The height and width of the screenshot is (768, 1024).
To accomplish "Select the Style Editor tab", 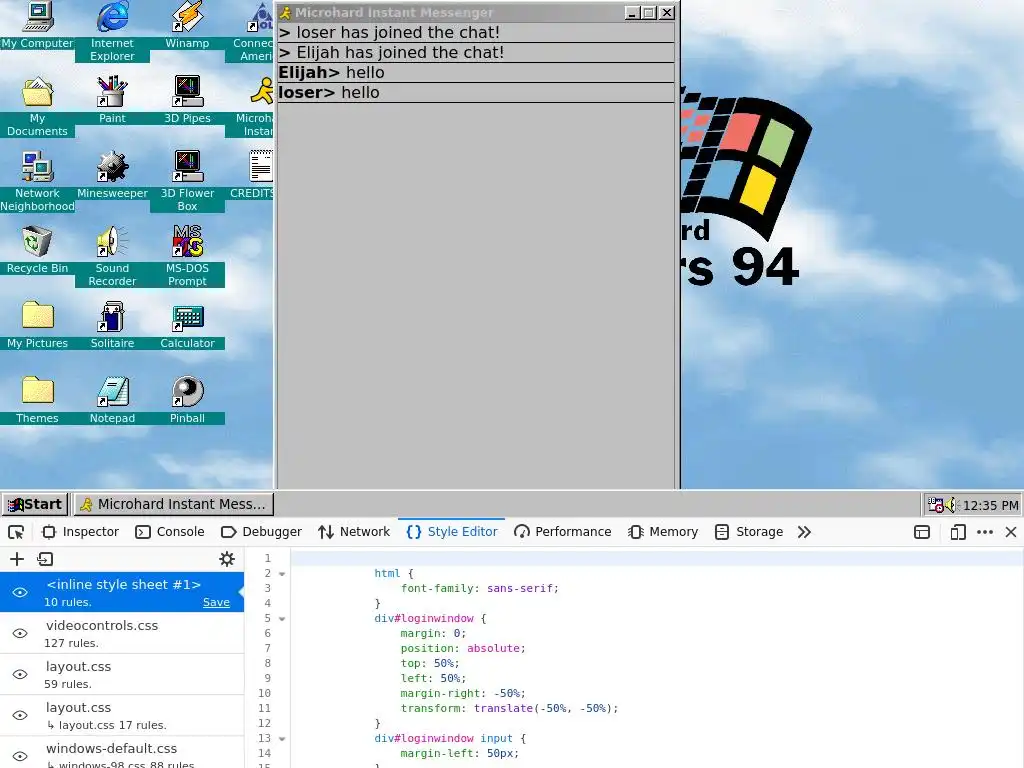I will click(452, 532).
